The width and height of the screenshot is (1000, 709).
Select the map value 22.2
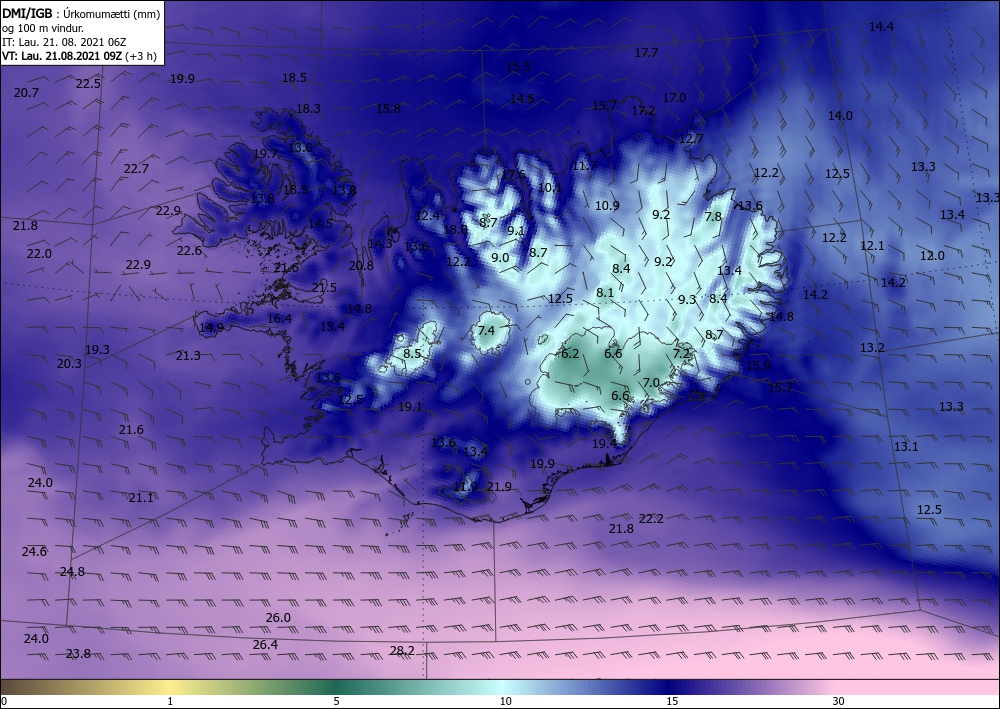coord(651,518)
